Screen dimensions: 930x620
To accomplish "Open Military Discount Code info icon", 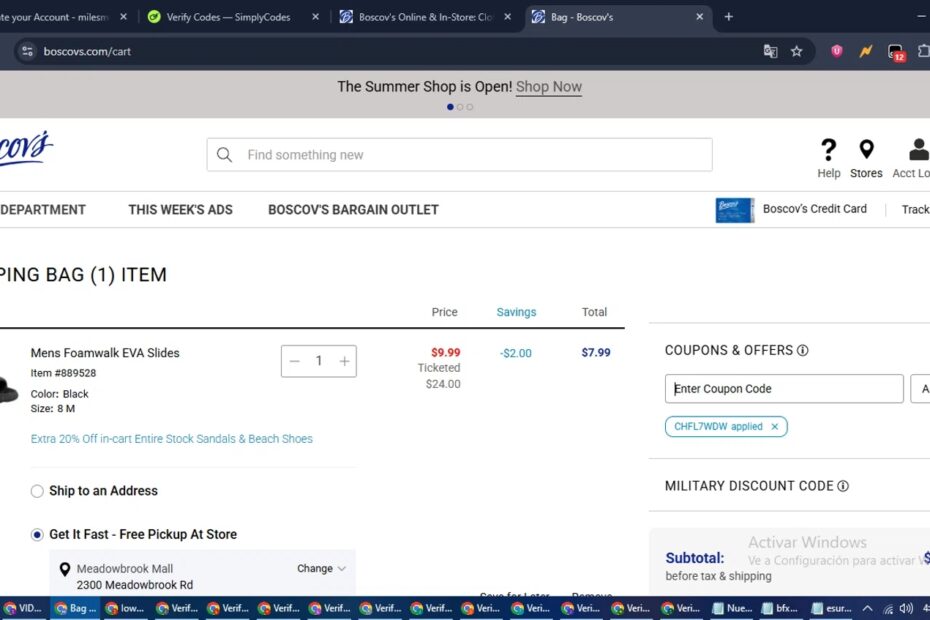I will [x=843, y=486].
